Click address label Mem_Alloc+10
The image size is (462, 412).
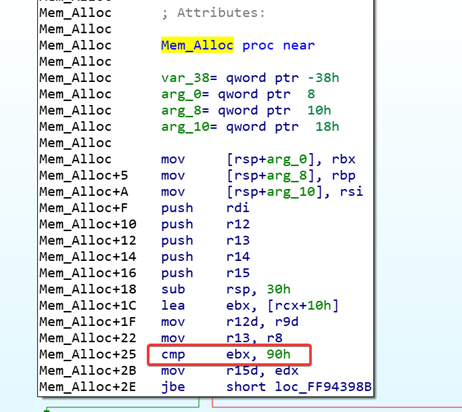(x=88, y=224)
